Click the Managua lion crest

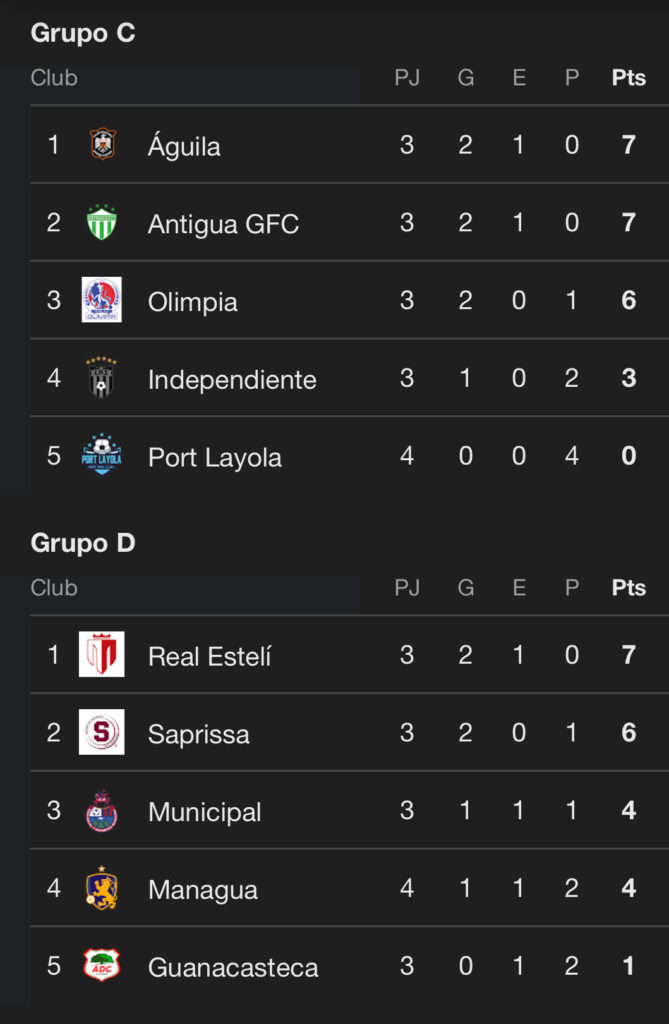click(x=102, y=889)
